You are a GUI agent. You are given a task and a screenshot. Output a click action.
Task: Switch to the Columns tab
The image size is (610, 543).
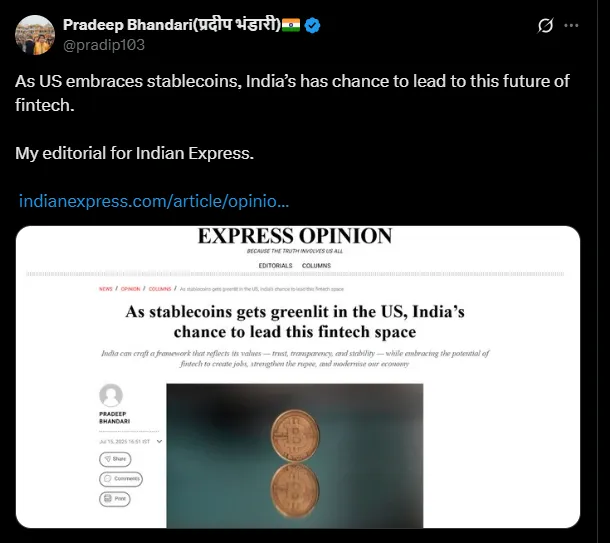click(316, 265)
